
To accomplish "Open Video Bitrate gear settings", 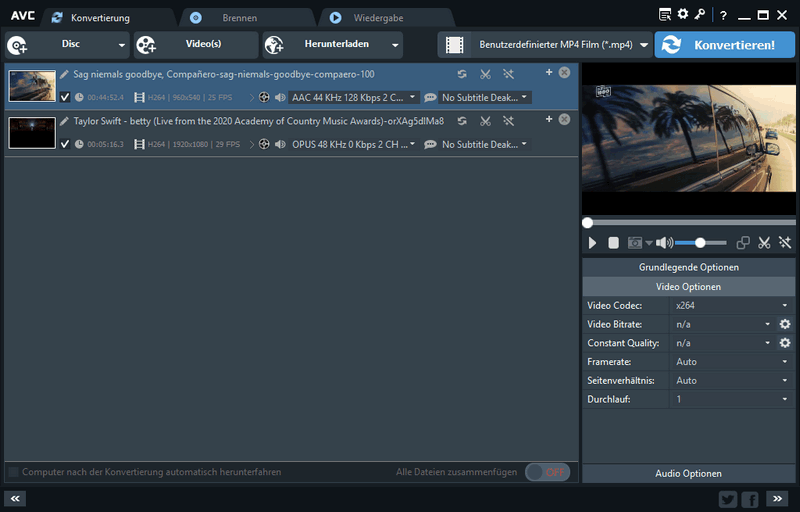I will (x=785, y=324).
